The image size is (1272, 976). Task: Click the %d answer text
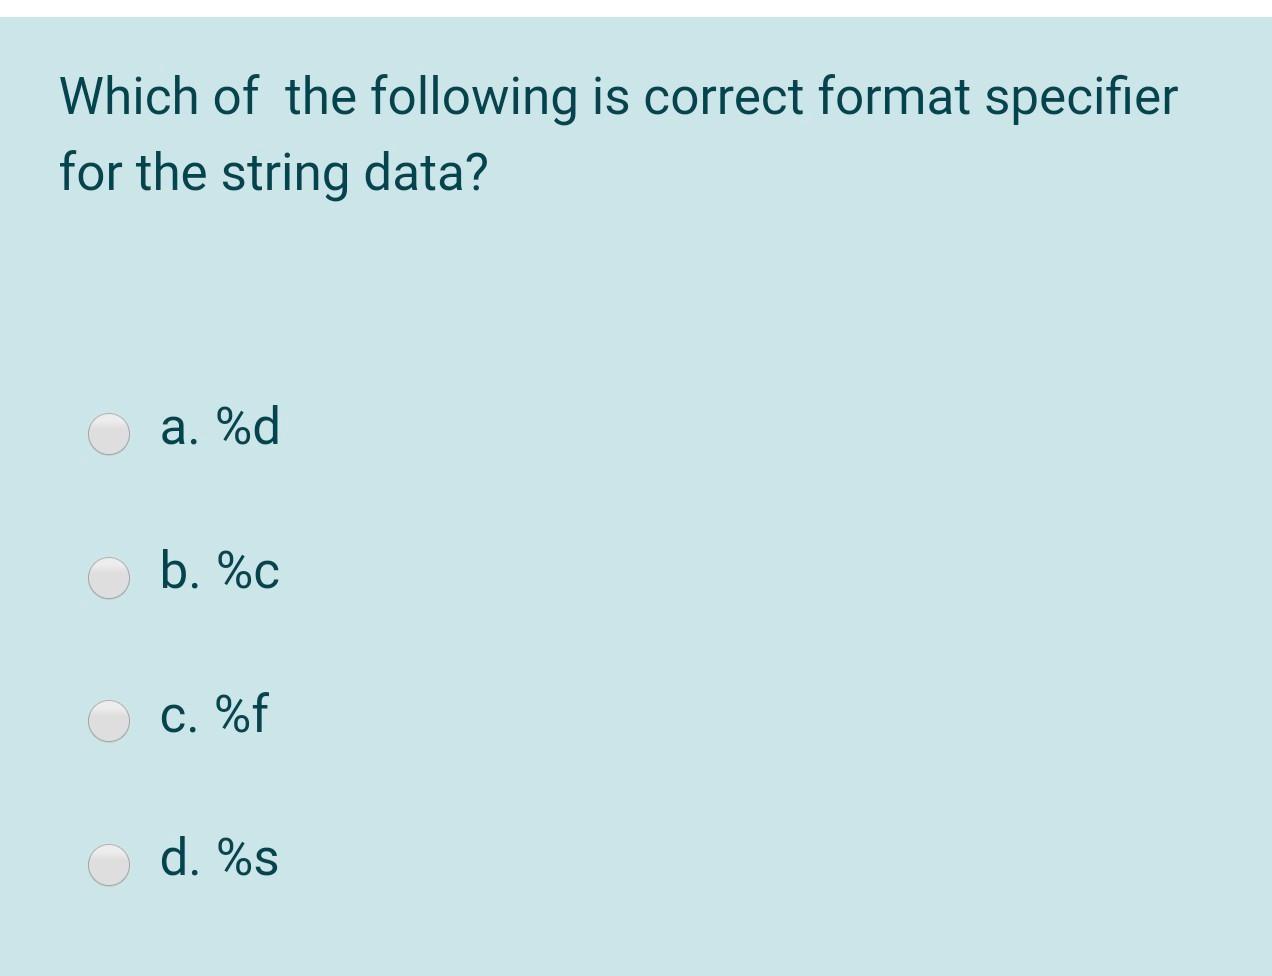pyautogui.click(x=250, y=430)
